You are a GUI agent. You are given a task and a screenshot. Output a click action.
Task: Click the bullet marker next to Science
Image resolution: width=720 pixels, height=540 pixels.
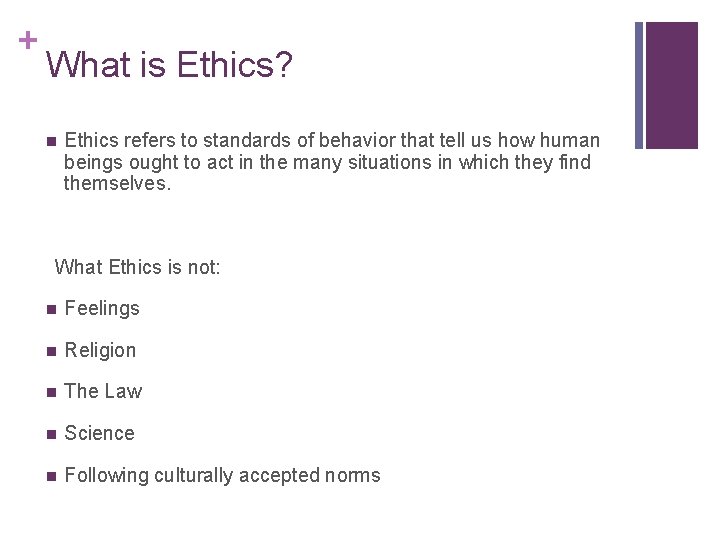(x=50, y=434)
